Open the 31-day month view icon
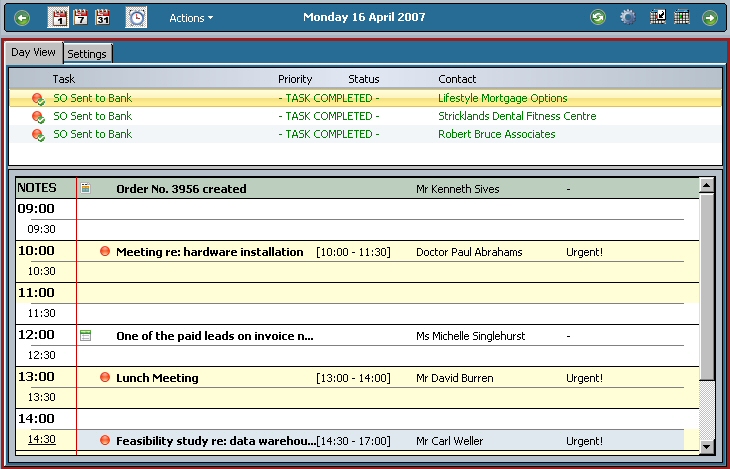 pyautogui.click(x=103, y=17)
